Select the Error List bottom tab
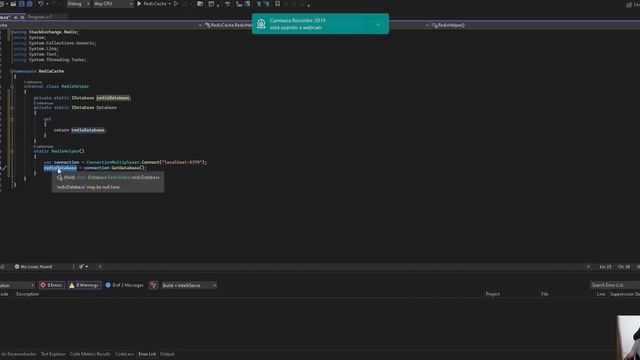Screen dimensions: 640x360 point(147,354)
